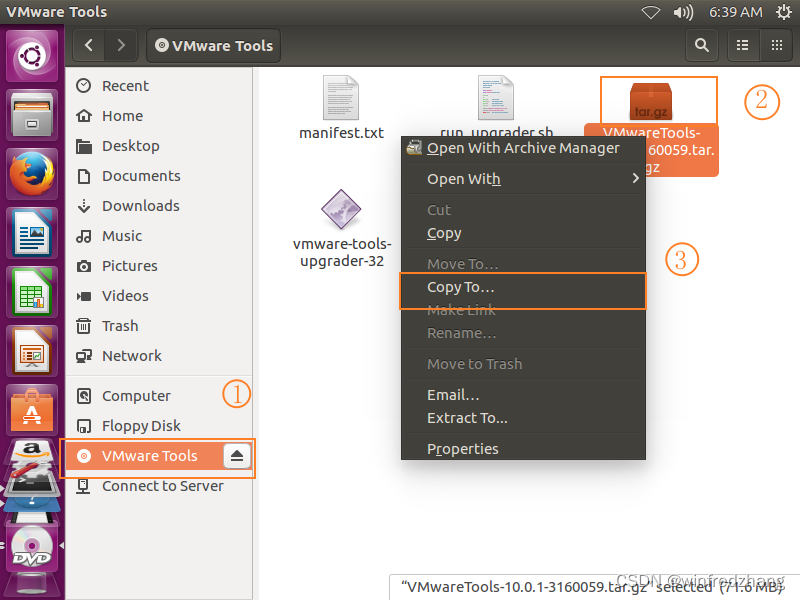Click Connect to Server in sidebar

pos(159,486)
